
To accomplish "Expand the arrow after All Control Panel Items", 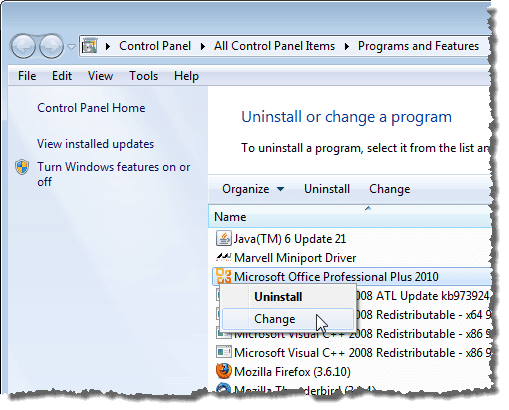I will [x=347, y=46].
